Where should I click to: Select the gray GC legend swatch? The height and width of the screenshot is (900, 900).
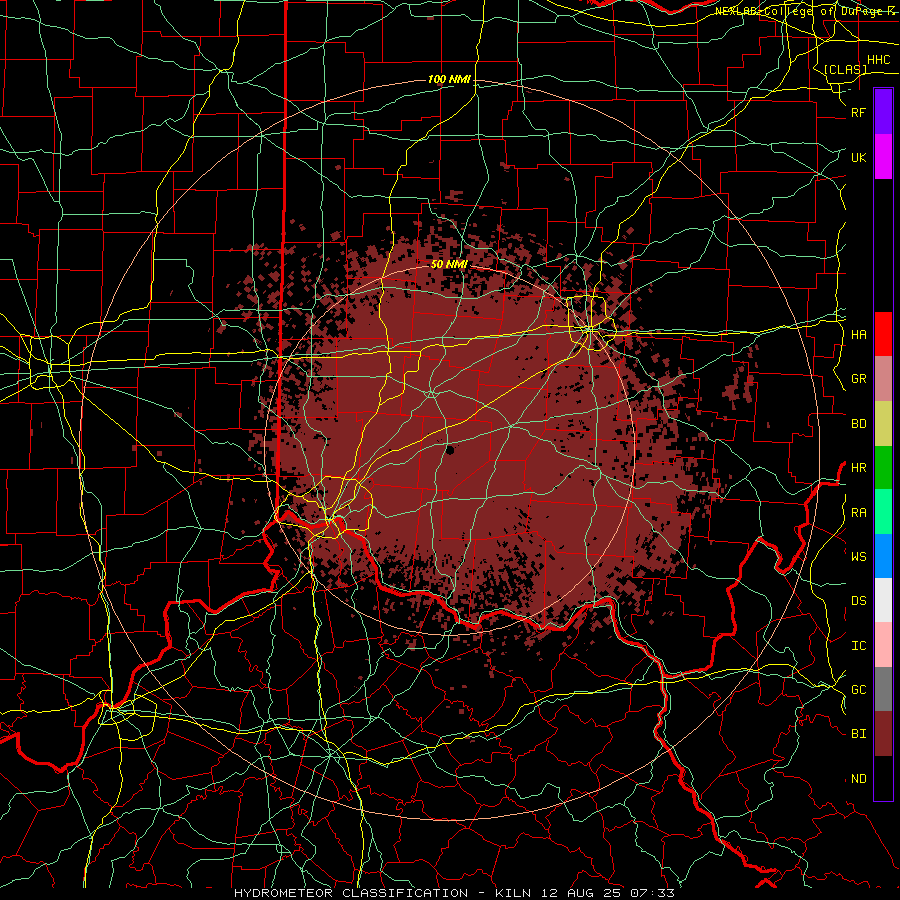click(x=883, y=689)
